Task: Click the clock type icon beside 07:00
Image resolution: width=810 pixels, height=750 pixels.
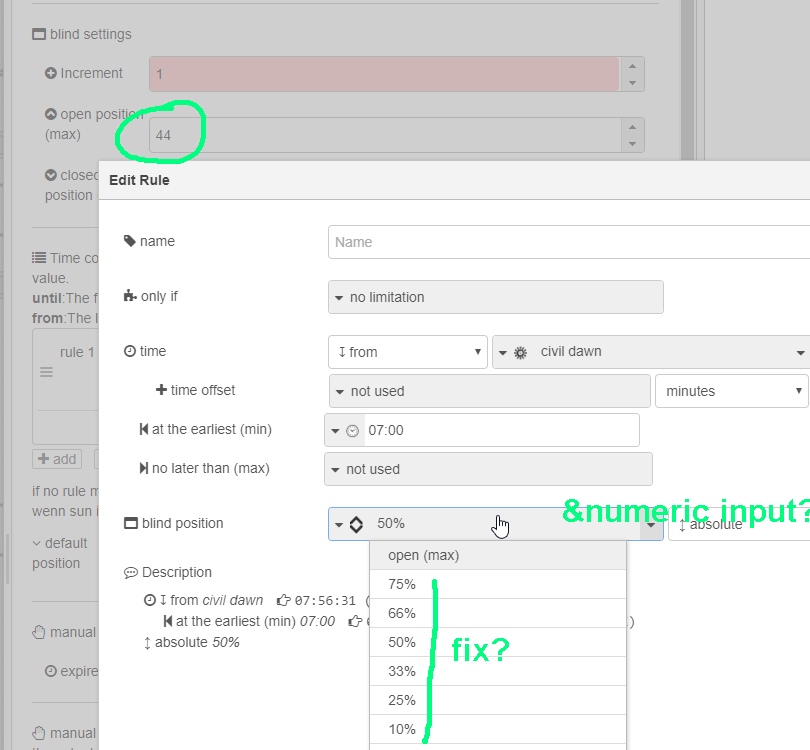Action: click(352, 430)
